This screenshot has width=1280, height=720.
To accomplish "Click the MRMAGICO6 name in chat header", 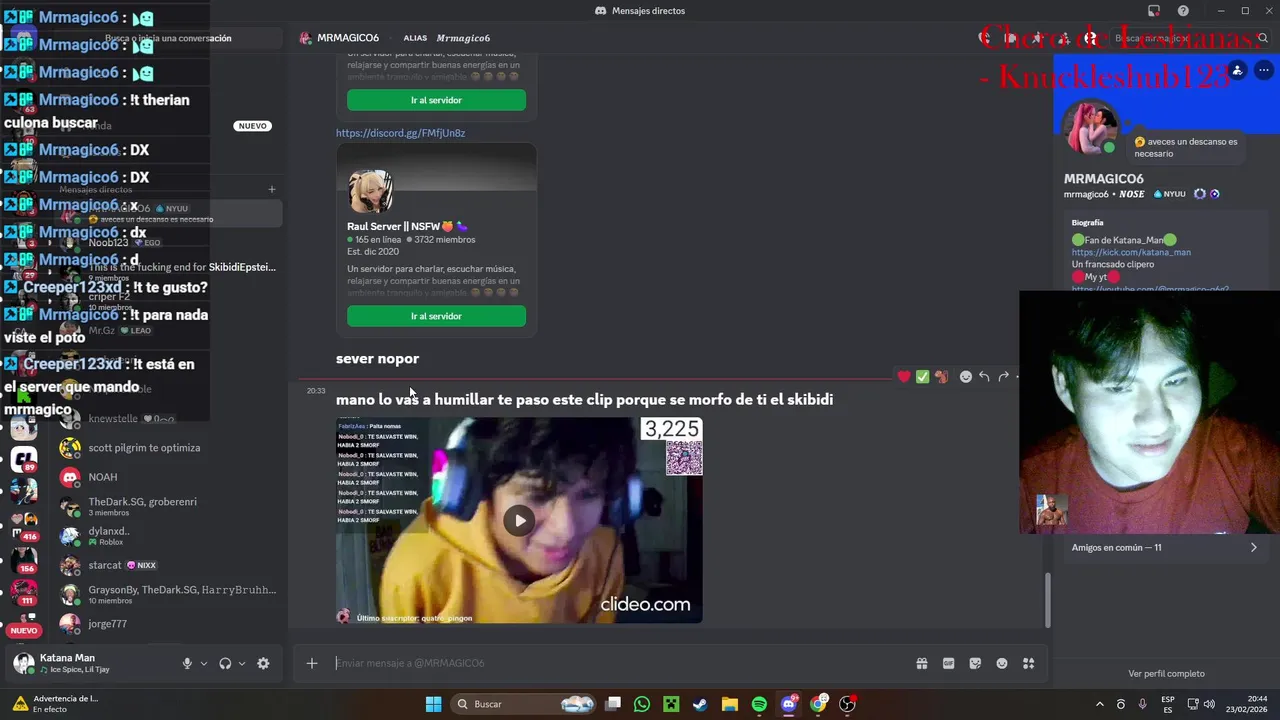I will point(348,38).
